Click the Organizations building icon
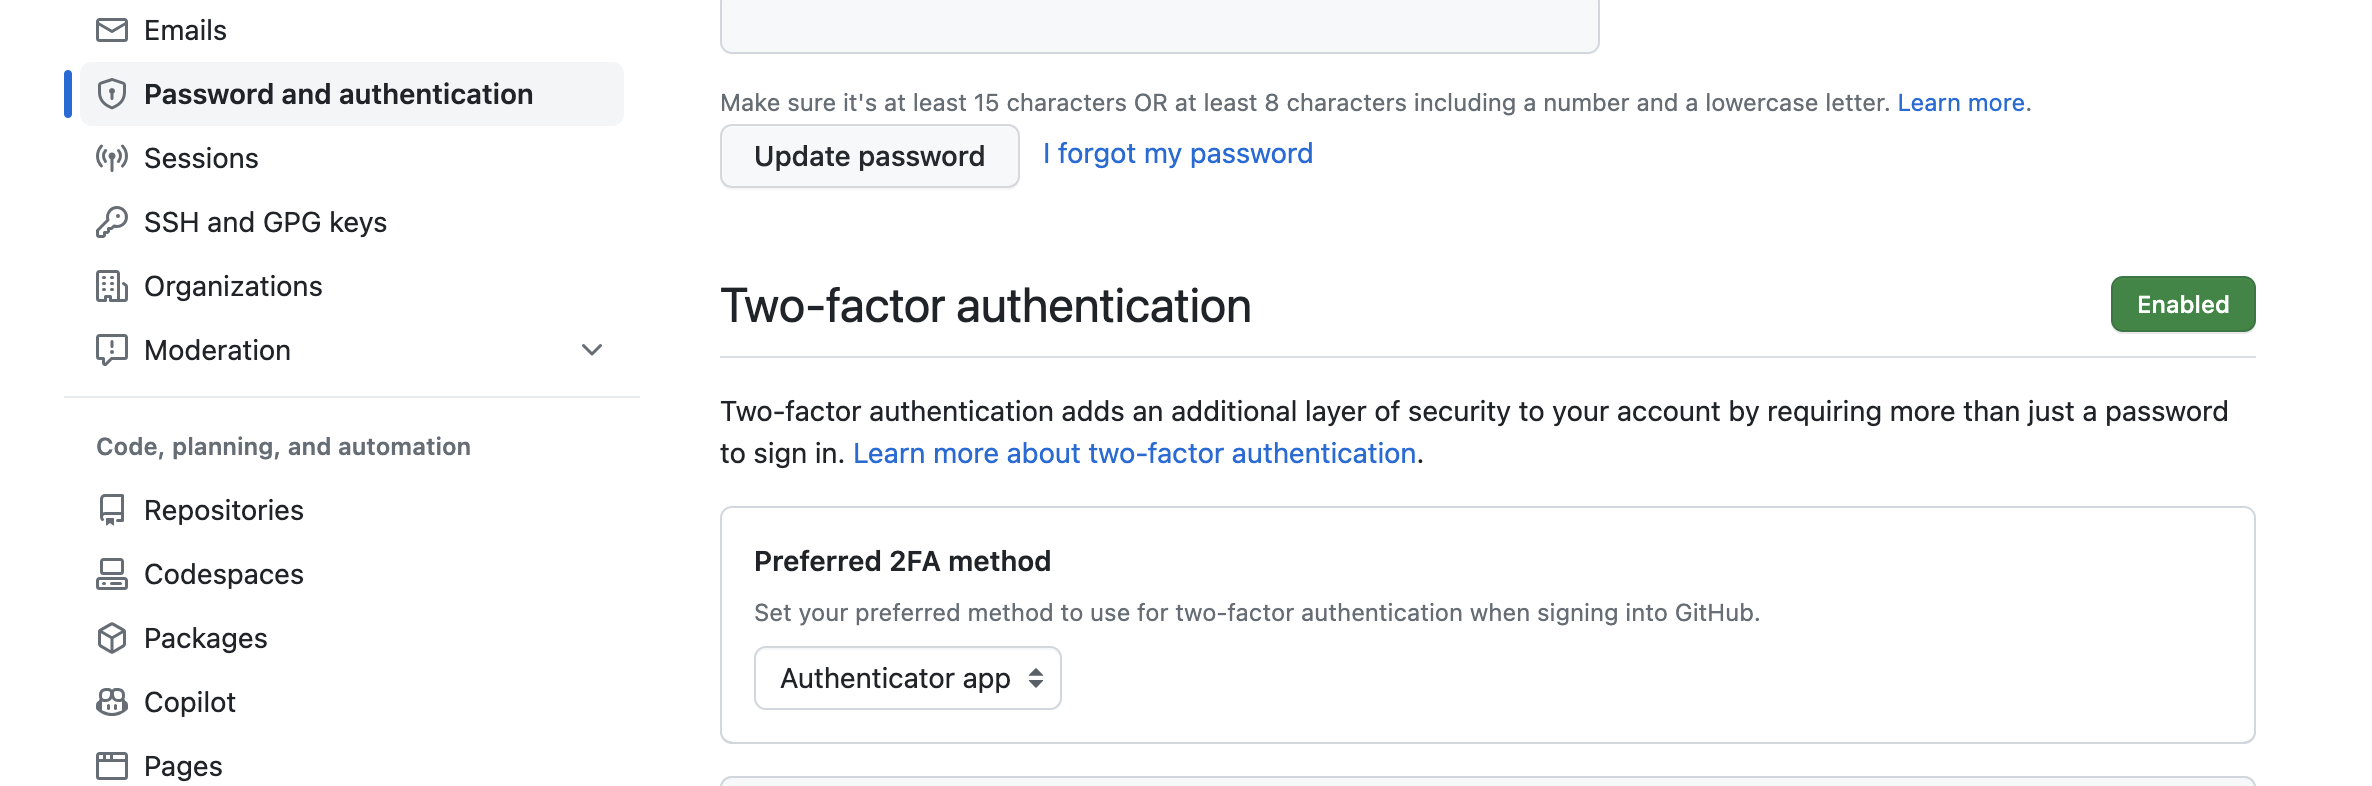 [112, 286]
